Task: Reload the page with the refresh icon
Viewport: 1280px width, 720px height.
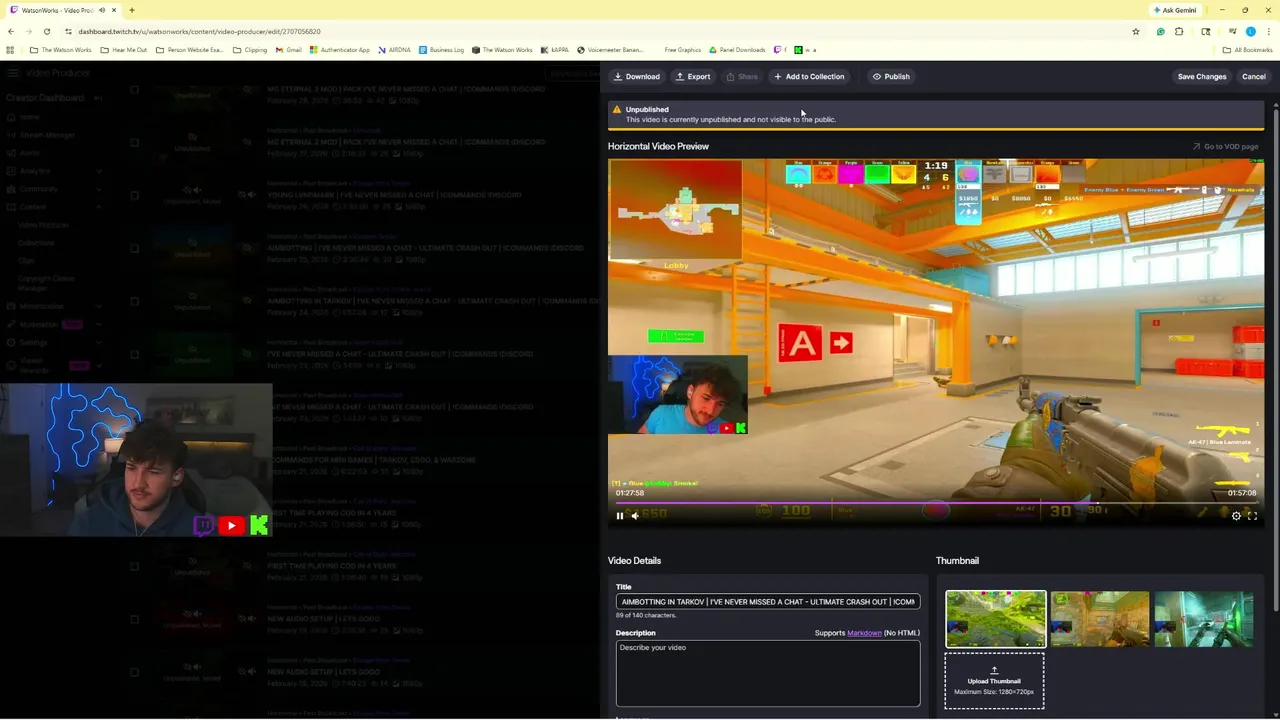Action: click(47, 31)
